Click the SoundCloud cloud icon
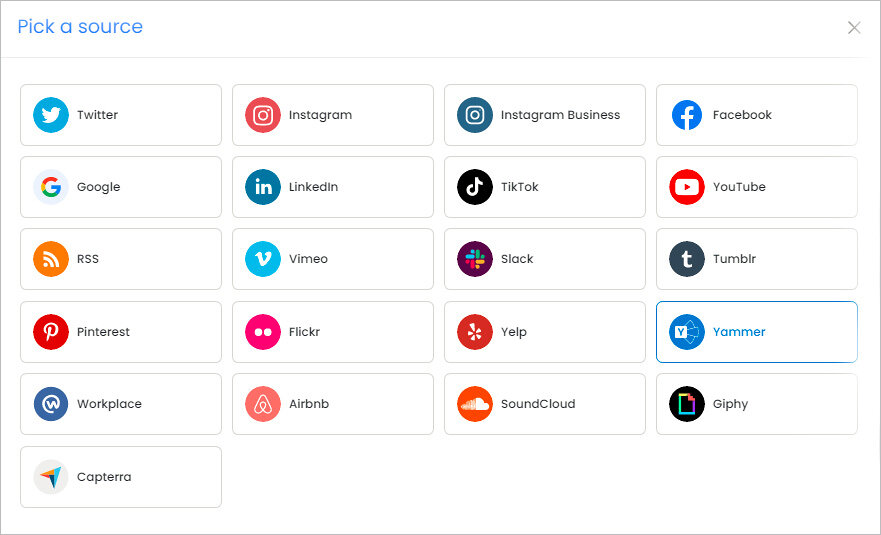Viewport: 881px width, 535px height. [x=475, y=404]
